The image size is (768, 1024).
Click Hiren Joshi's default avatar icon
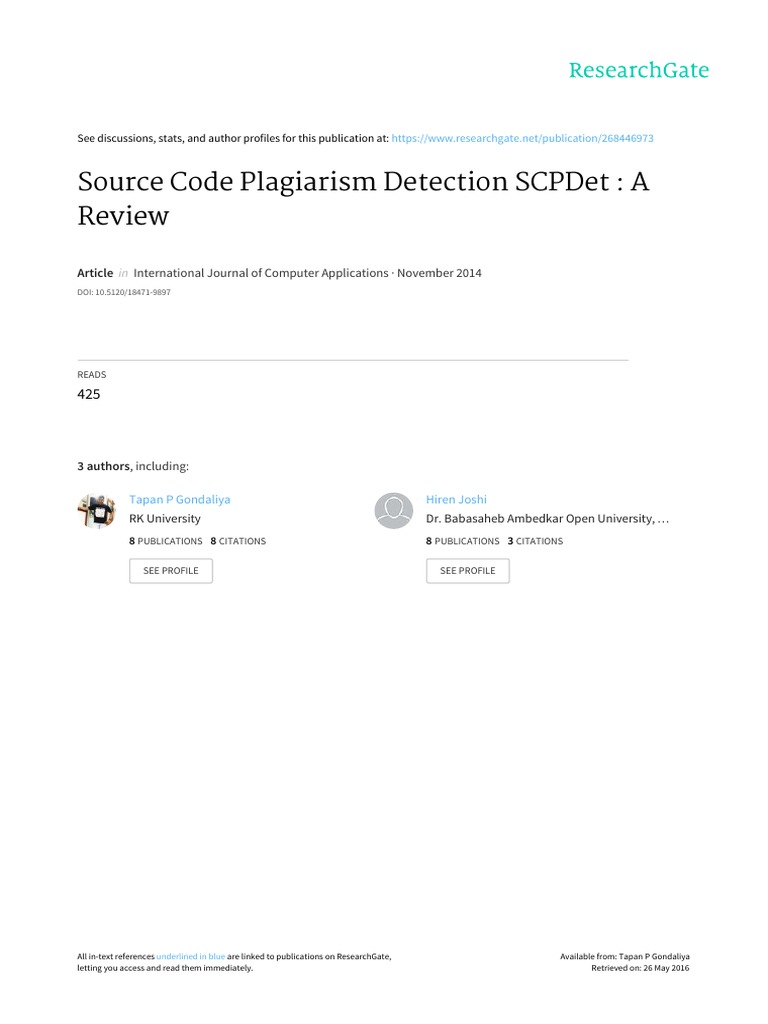click(394, 510)
